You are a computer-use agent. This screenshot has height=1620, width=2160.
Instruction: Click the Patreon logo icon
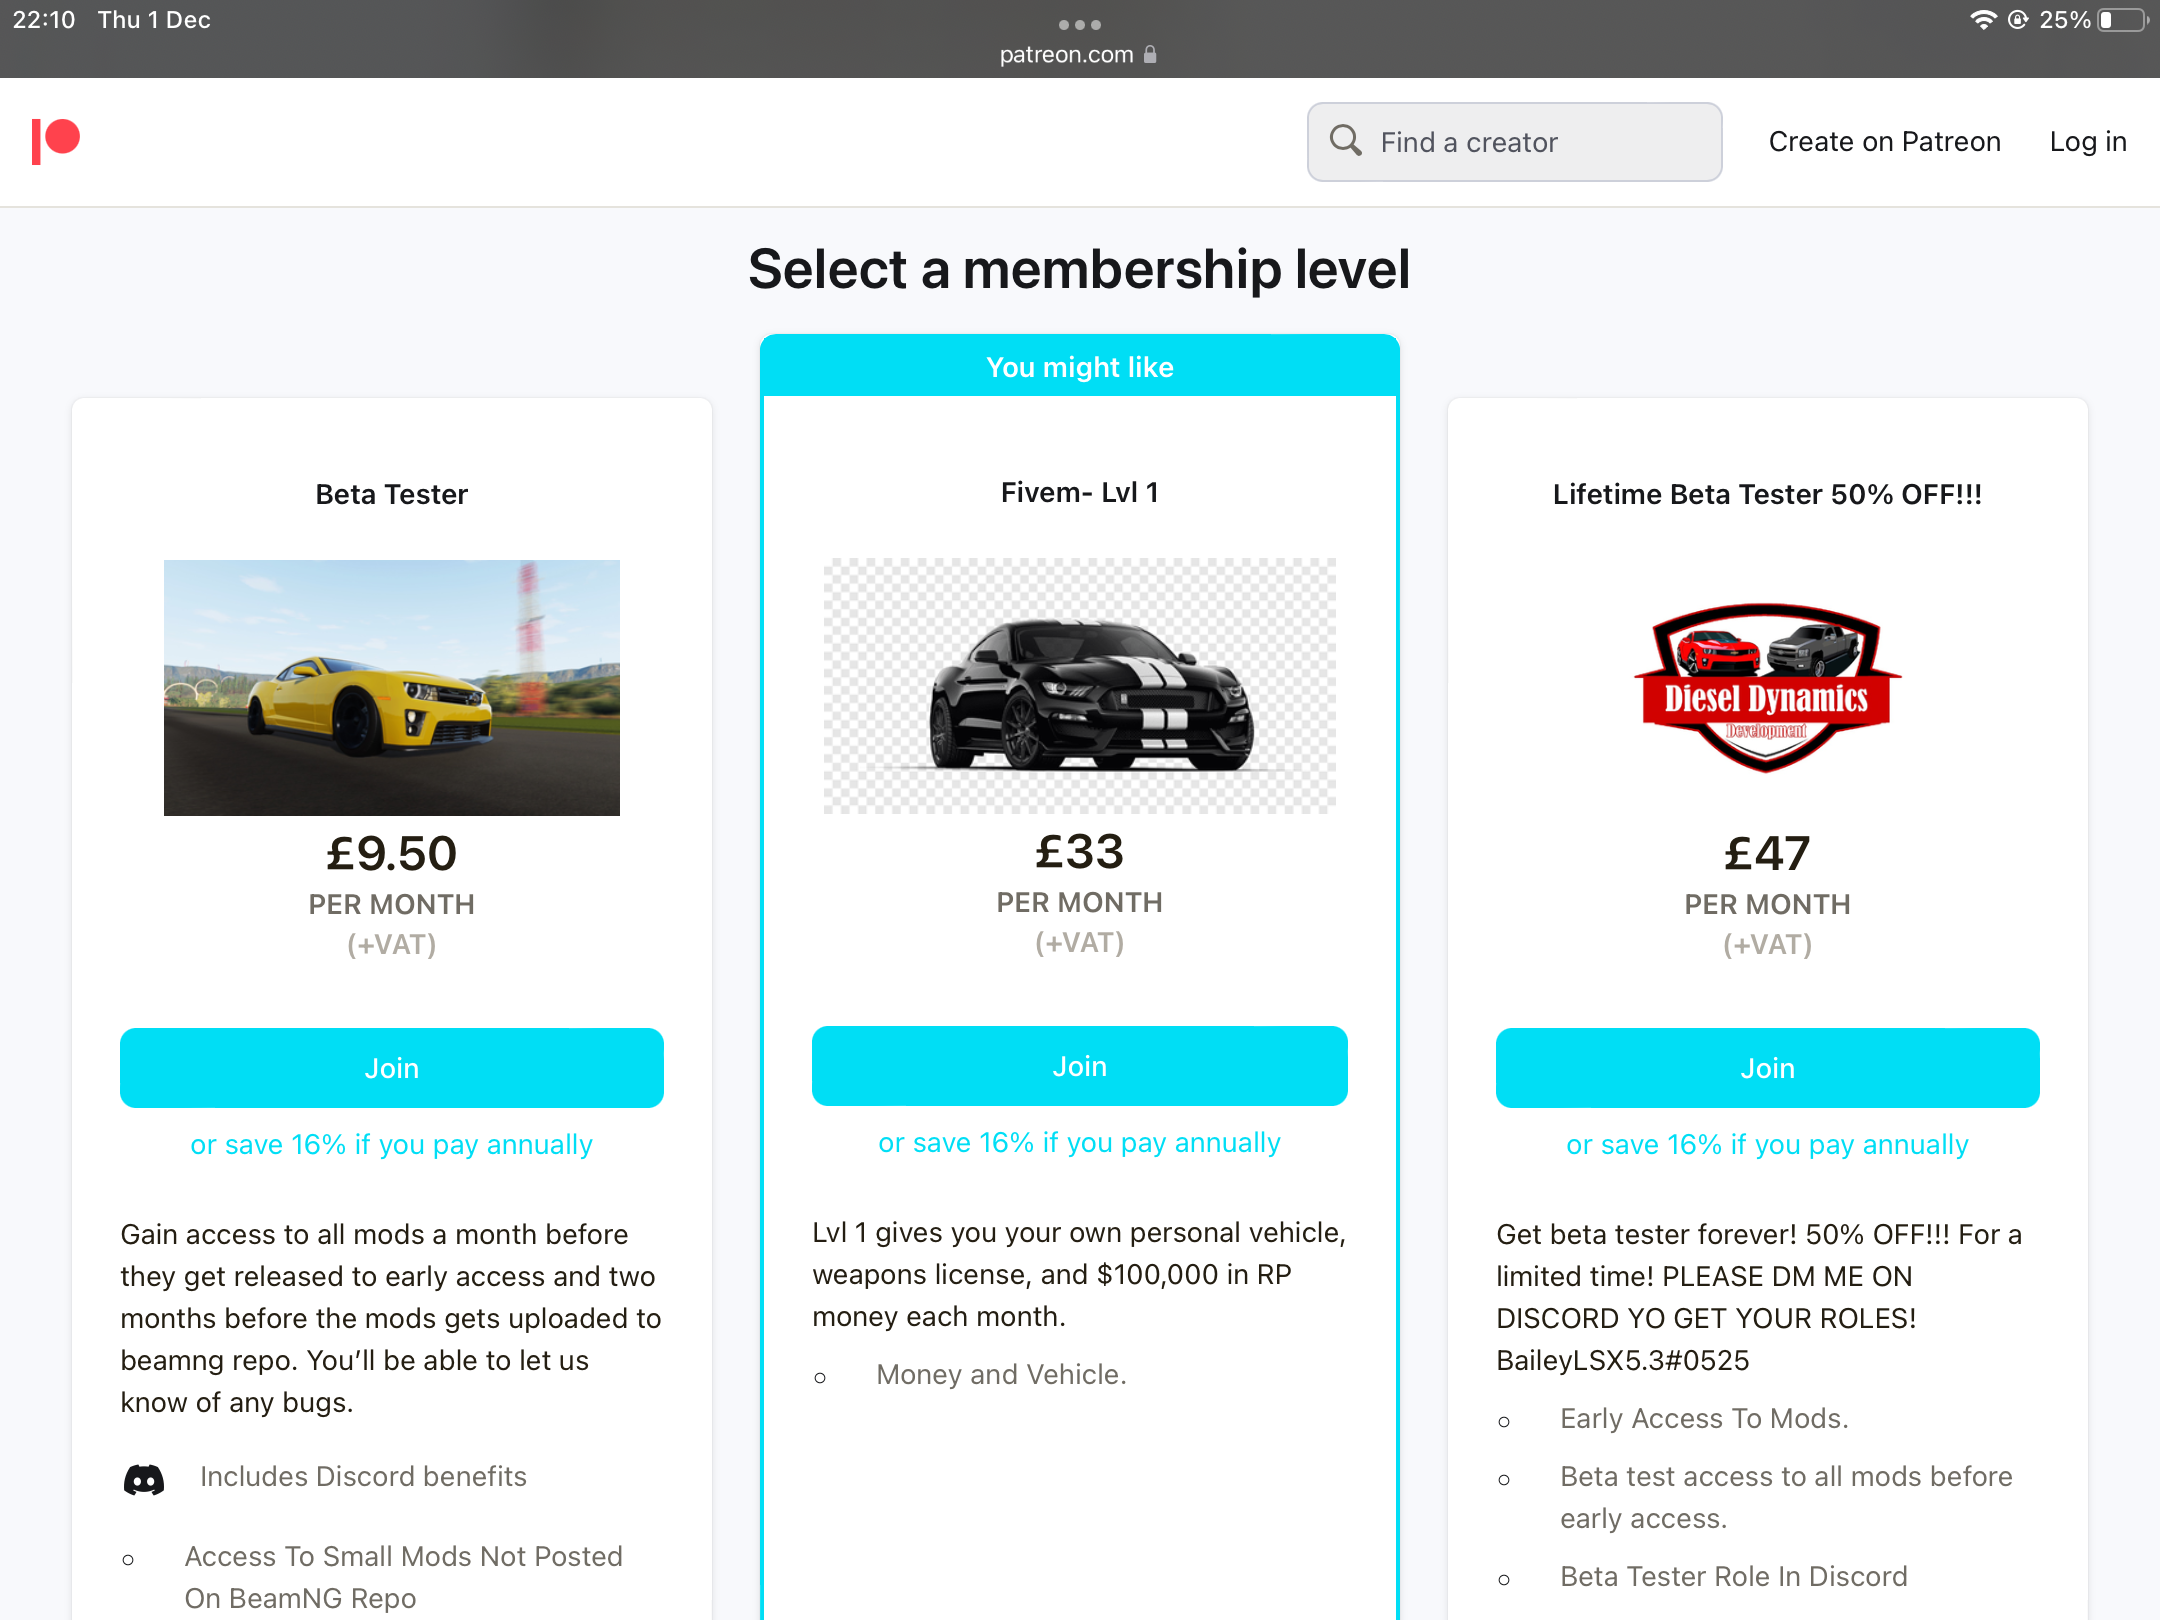(x=56, y=141)
